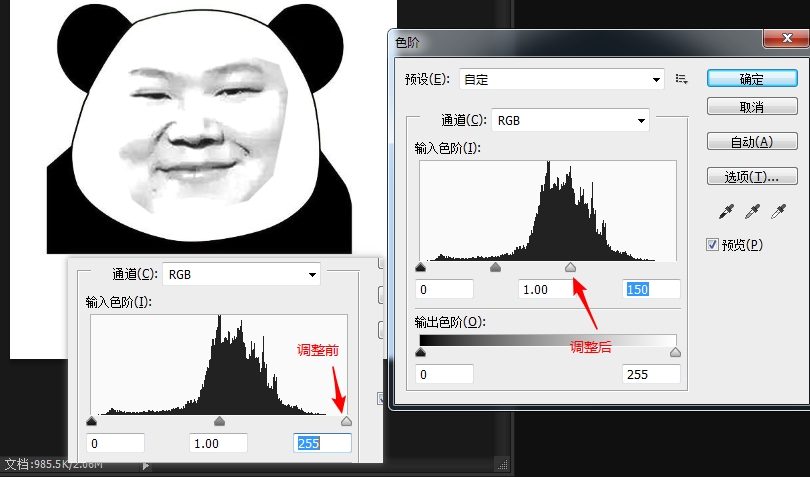The height and width of the screenshot is (477, 810).
Task: Click the black input slider in before panel
Action: [91, 421]
